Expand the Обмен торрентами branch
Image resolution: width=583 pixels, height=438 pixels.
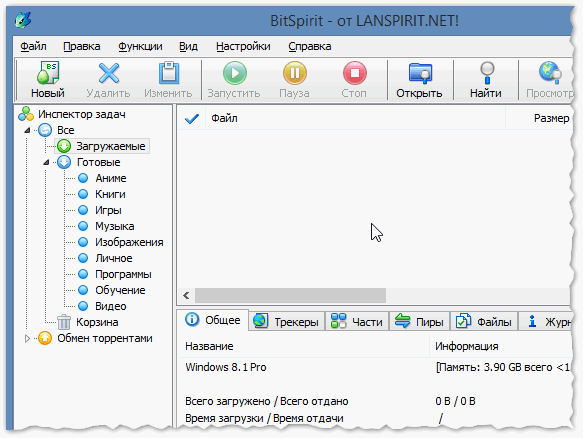click(27, 338)
